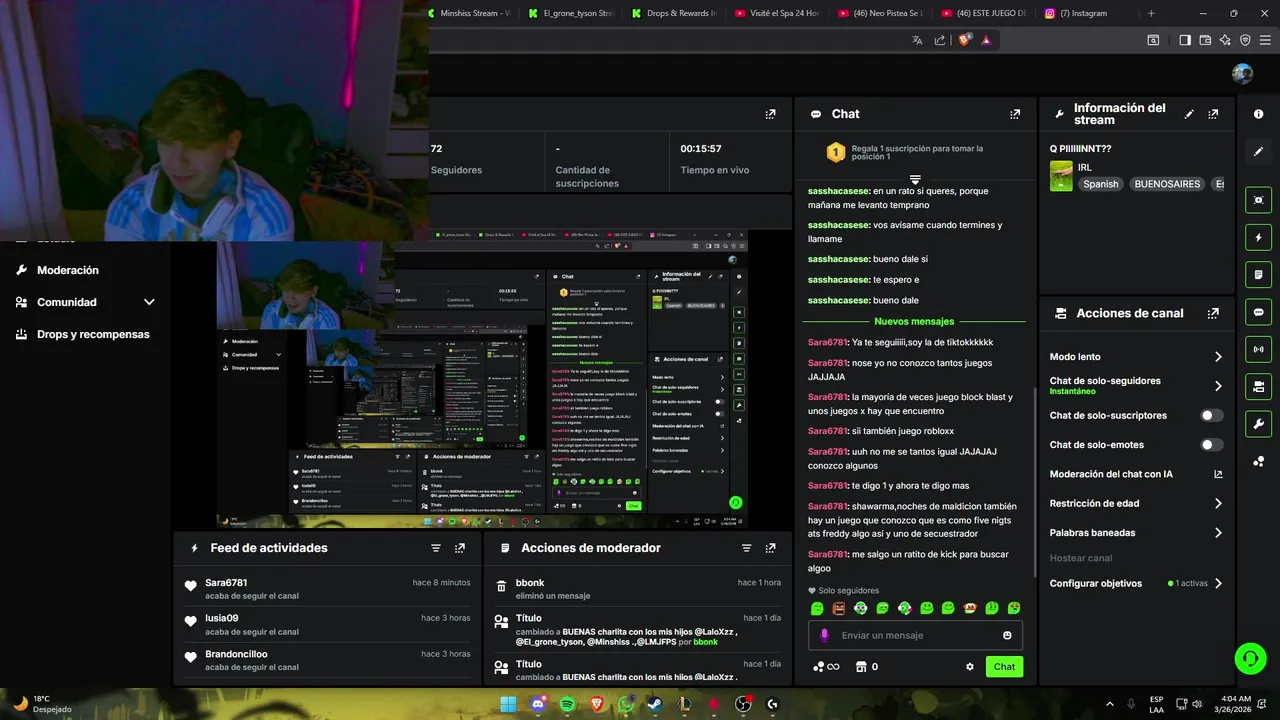This screenshot has height=720, width=1280.
Task: Toggle the channel actions icon in right sidebar
Action: (x=1258, y=386)
